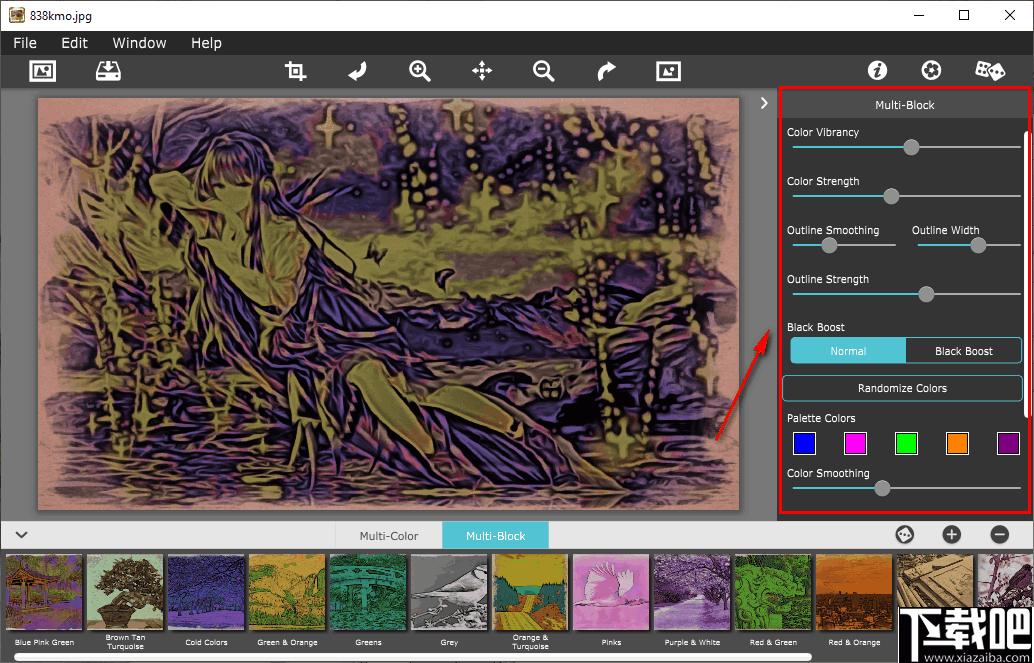Viewport: 1034px width, 663px height.
Task: Select the Crop tool
Action: [295, 71]
